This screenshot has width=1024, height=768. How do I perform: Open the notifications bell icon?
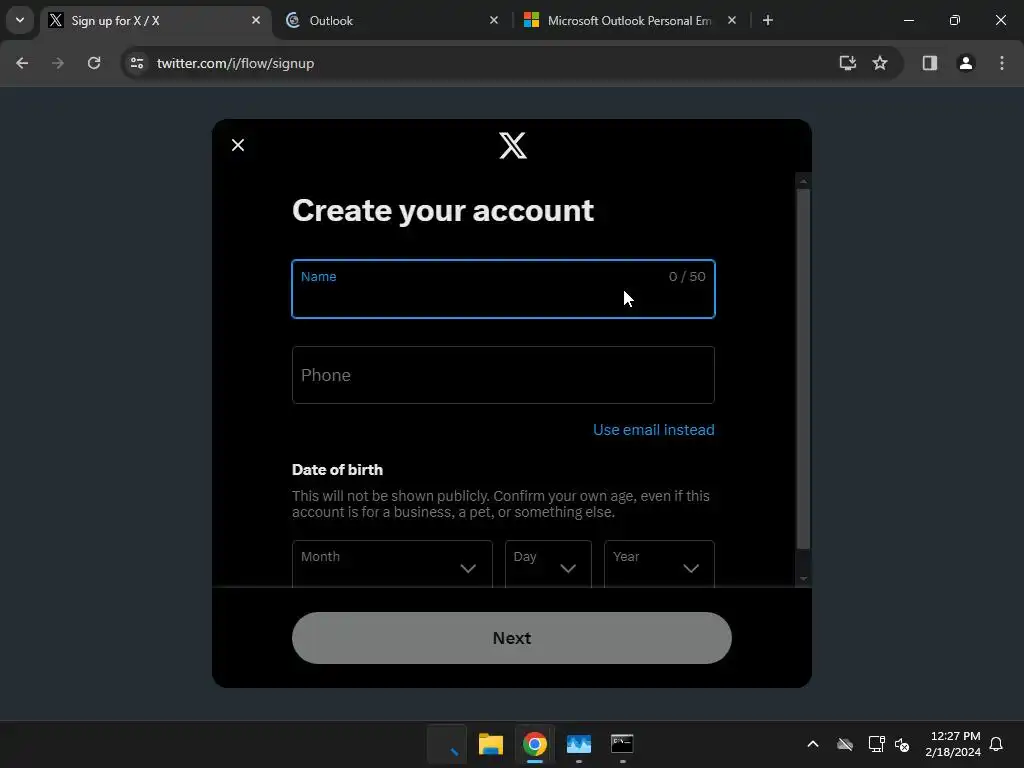click(x=997, y=744)
